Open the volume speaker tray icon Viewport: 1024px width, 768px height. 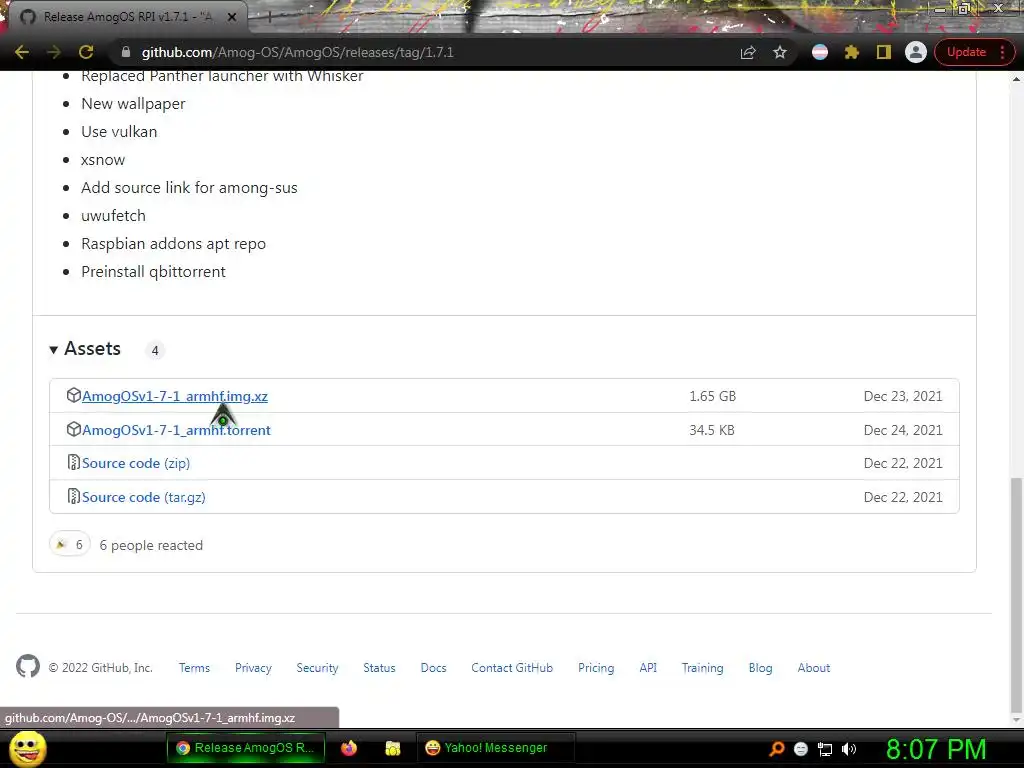848,749
